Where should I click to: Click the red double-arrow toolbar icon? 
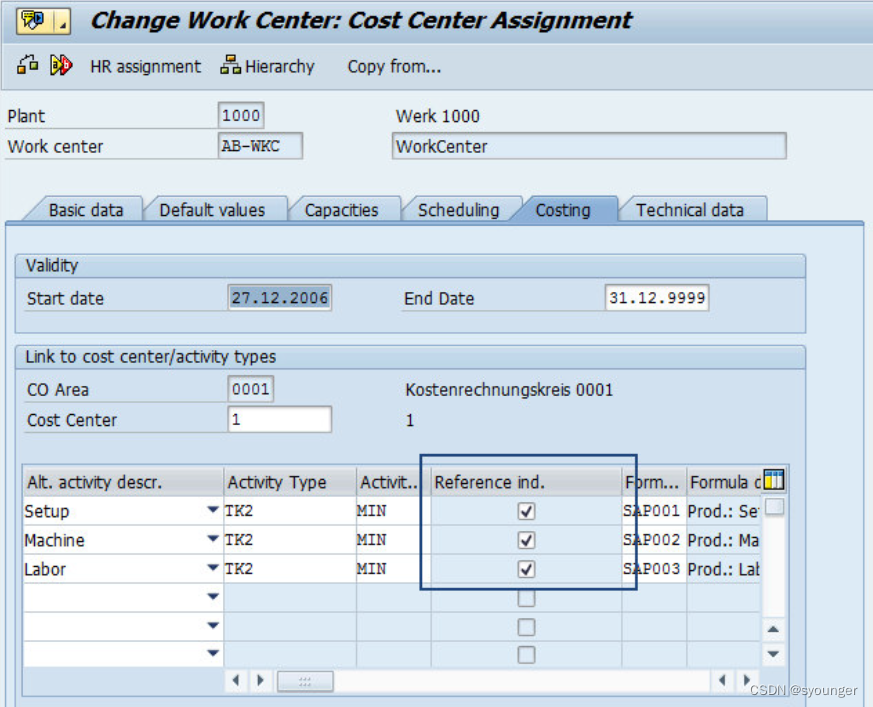coord(58,66)
